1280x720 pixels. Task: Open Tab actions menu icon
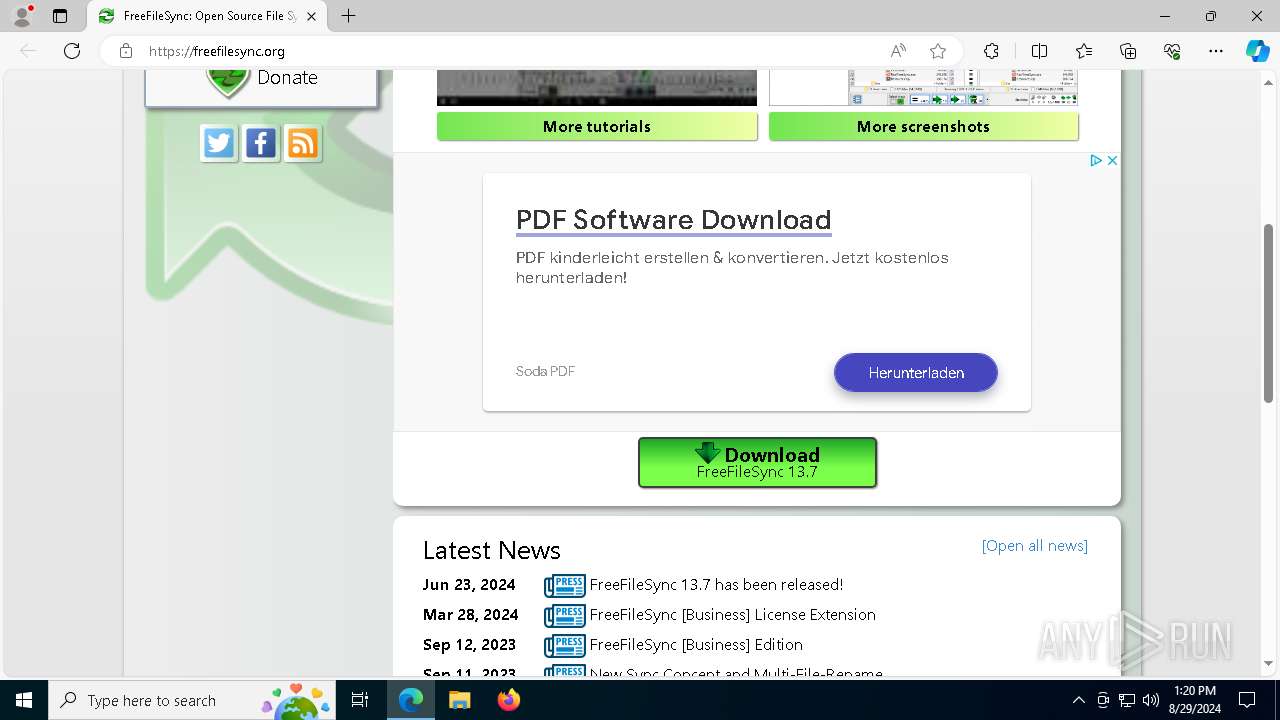tap(60, 16)
